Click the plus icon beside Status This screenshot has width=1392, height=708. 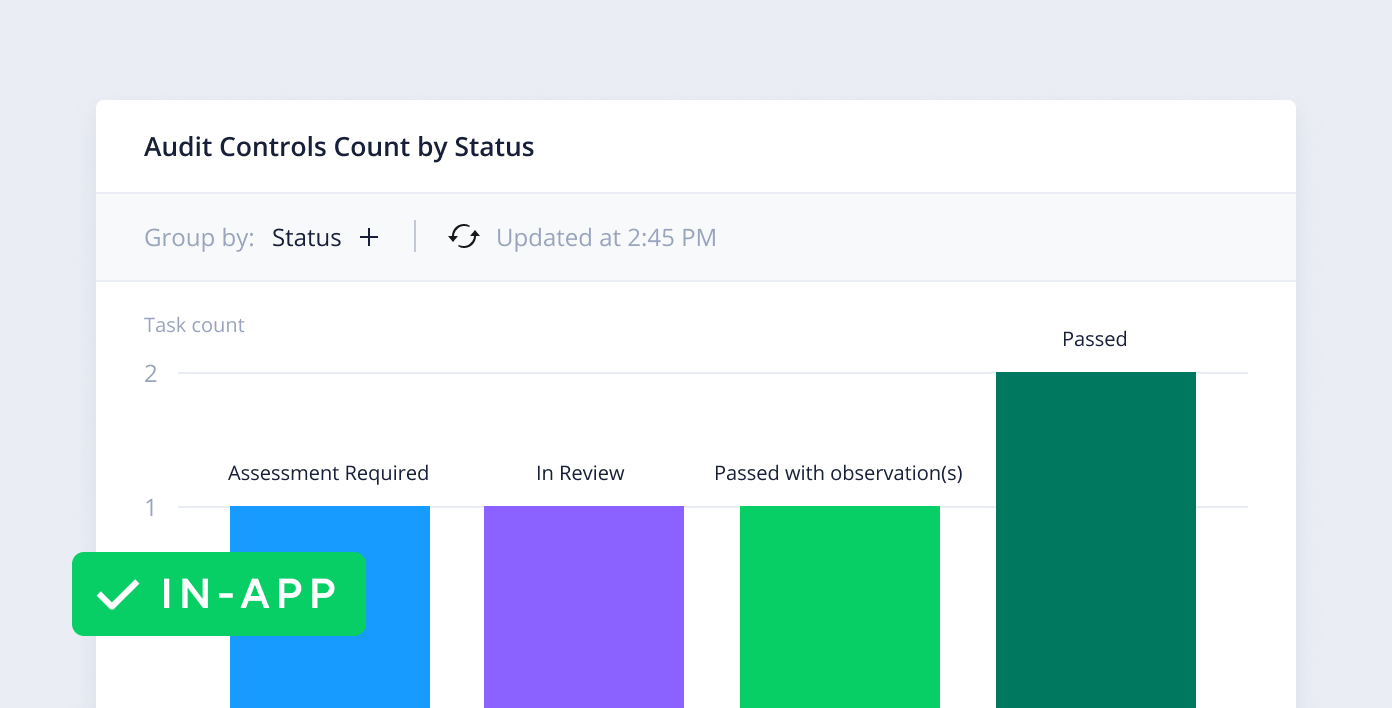tap(369, 238)
